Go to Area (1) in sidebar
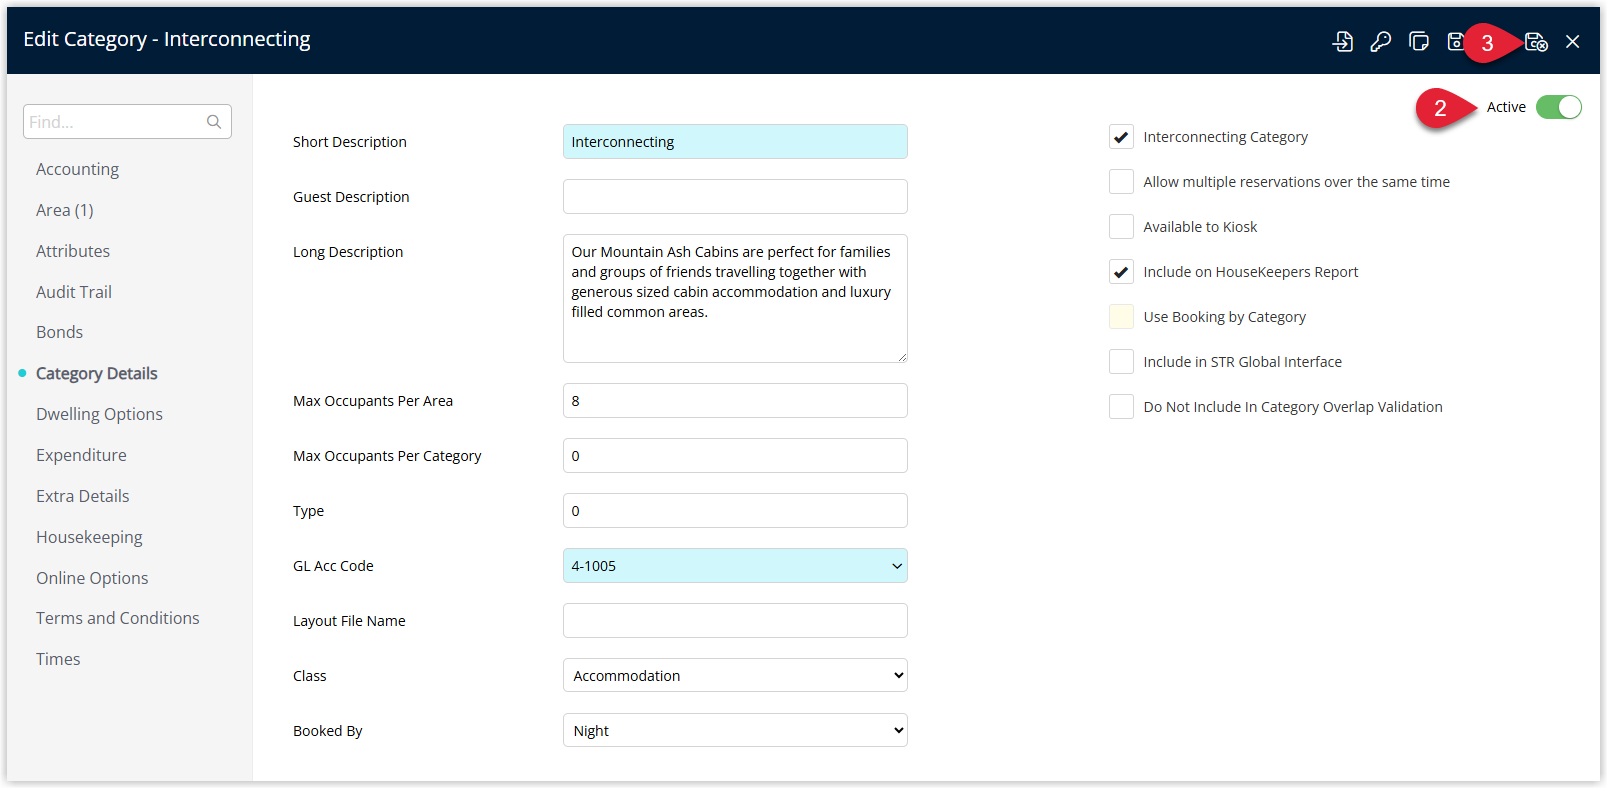Image resolution: width=1608 pixels, height=789 pixels. coord(64,210)
